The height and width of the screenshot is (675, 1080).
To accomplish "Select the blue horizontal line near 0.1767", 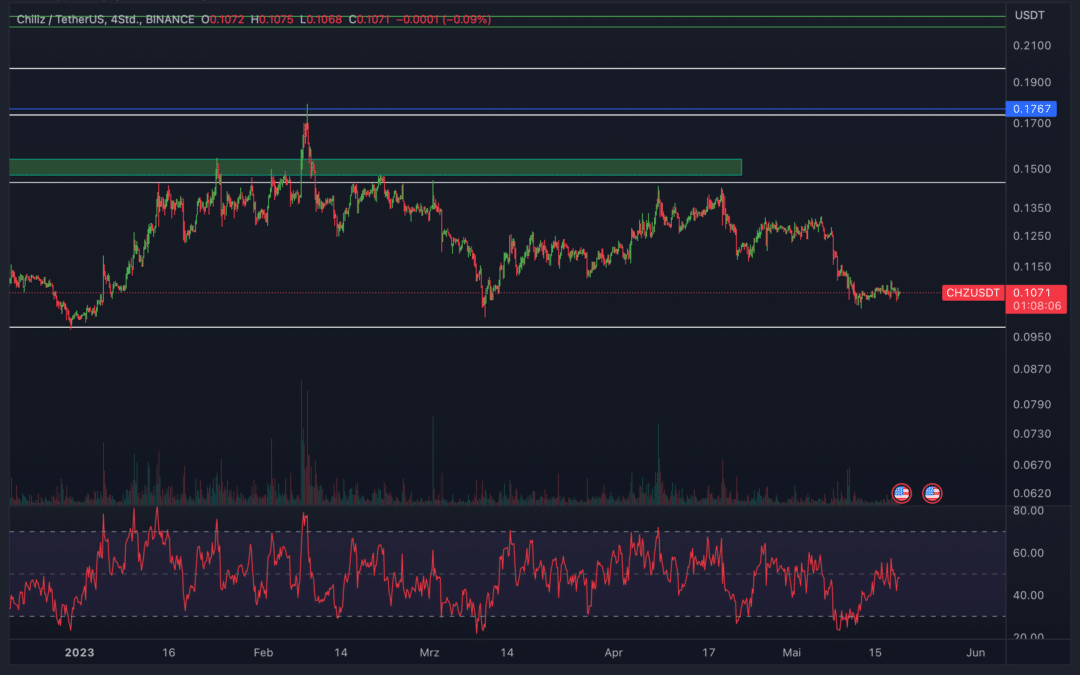I will (x=507, y=109).
